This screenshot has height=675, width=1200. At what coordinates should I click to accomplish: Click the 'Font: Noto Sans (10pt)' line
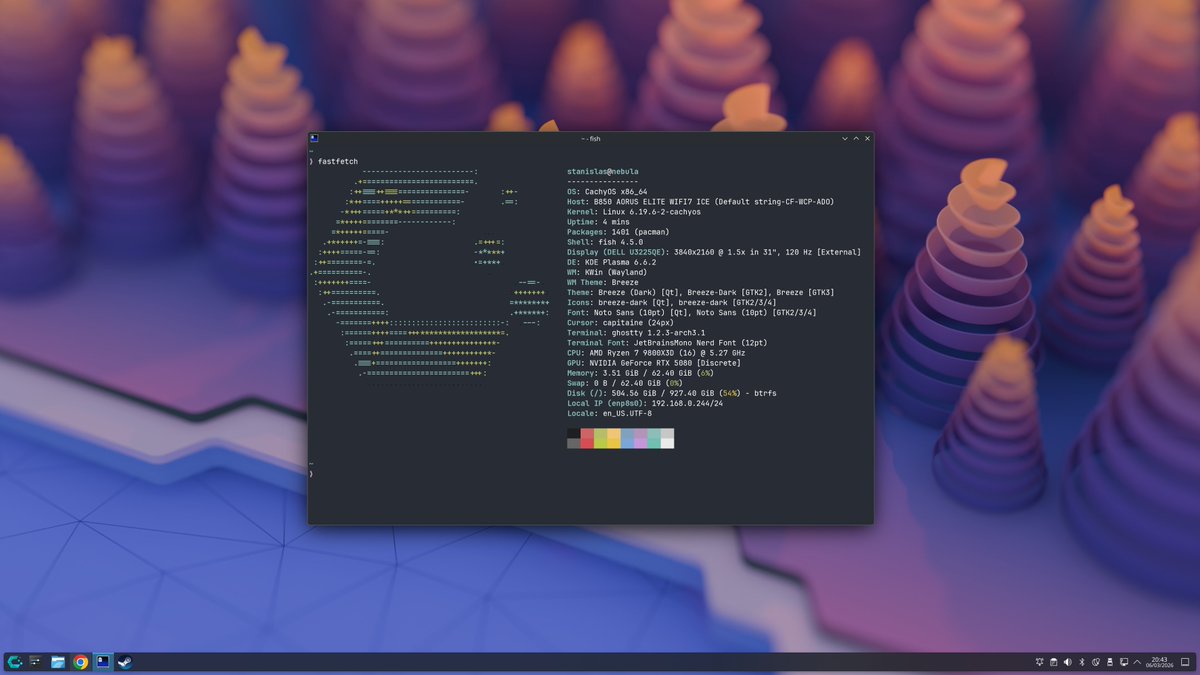pyautogui.click(x=691, y=312)
